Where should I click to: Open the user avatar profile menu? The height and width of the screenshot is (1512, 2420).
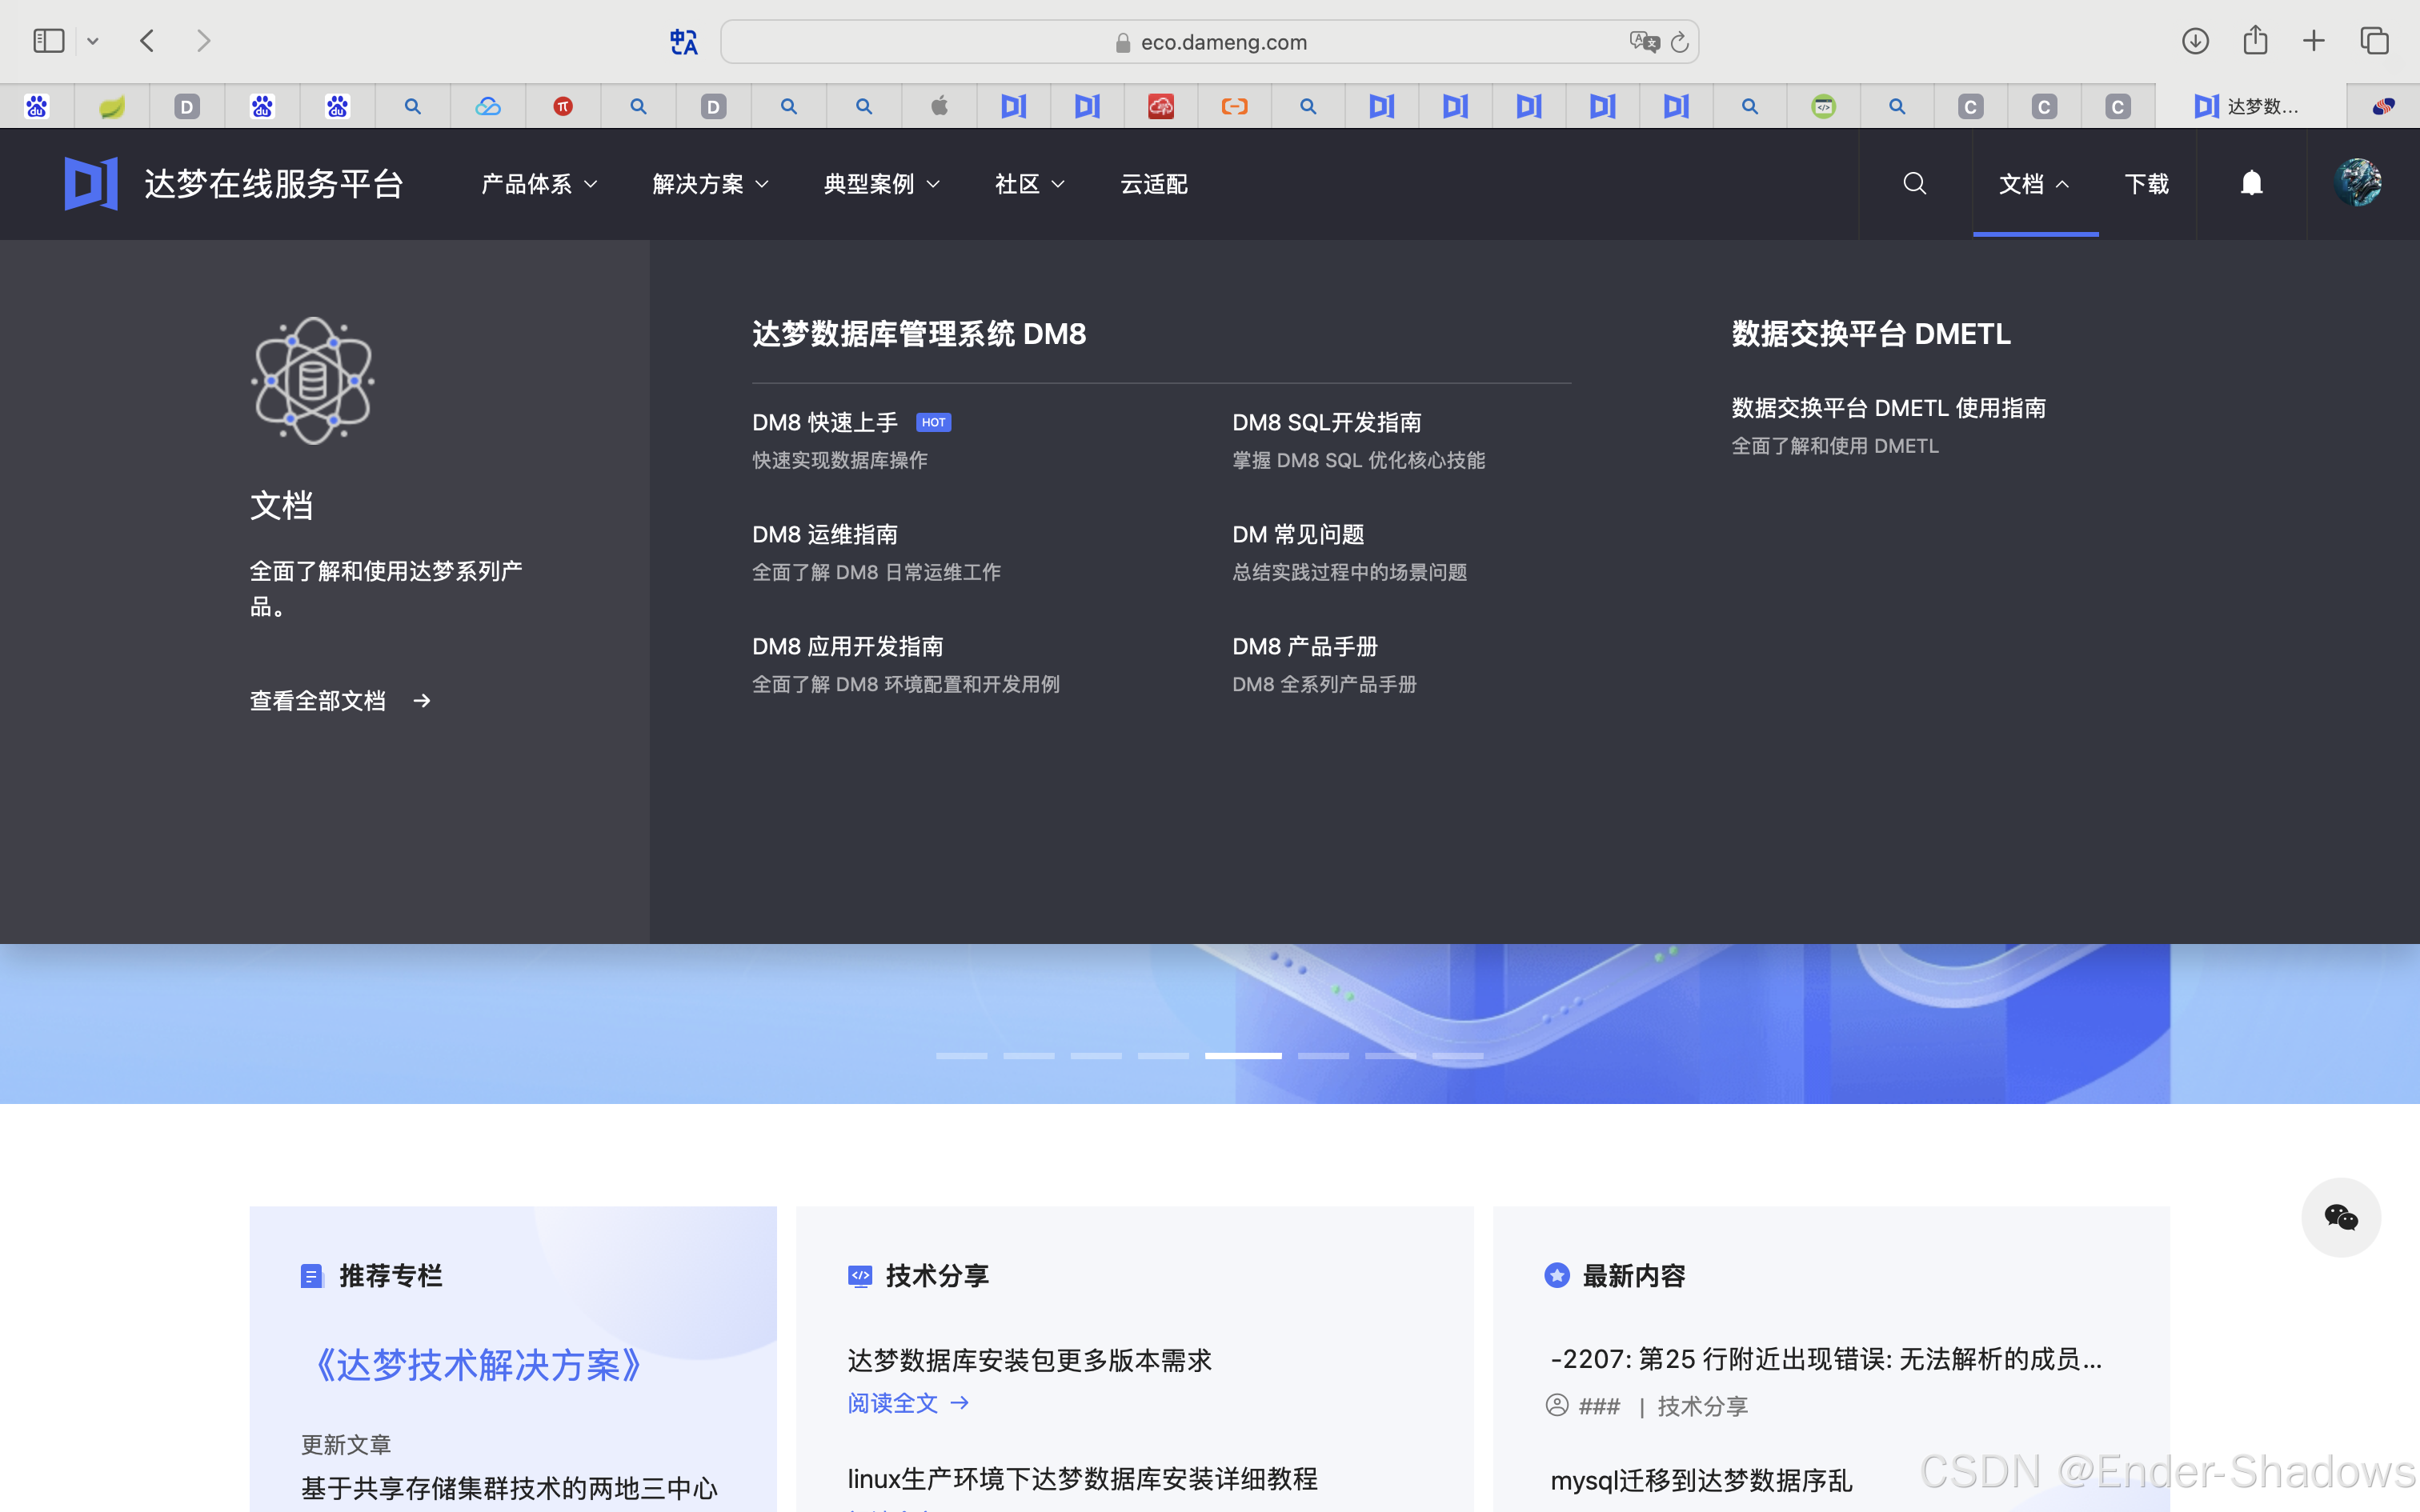tap(2358, 183)
